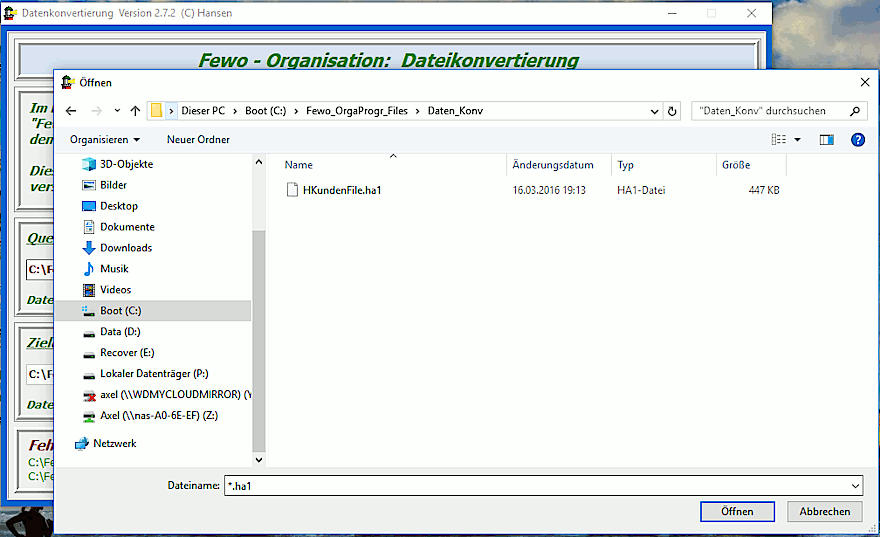Click the back navigation arrow

[x=70, y=111]
